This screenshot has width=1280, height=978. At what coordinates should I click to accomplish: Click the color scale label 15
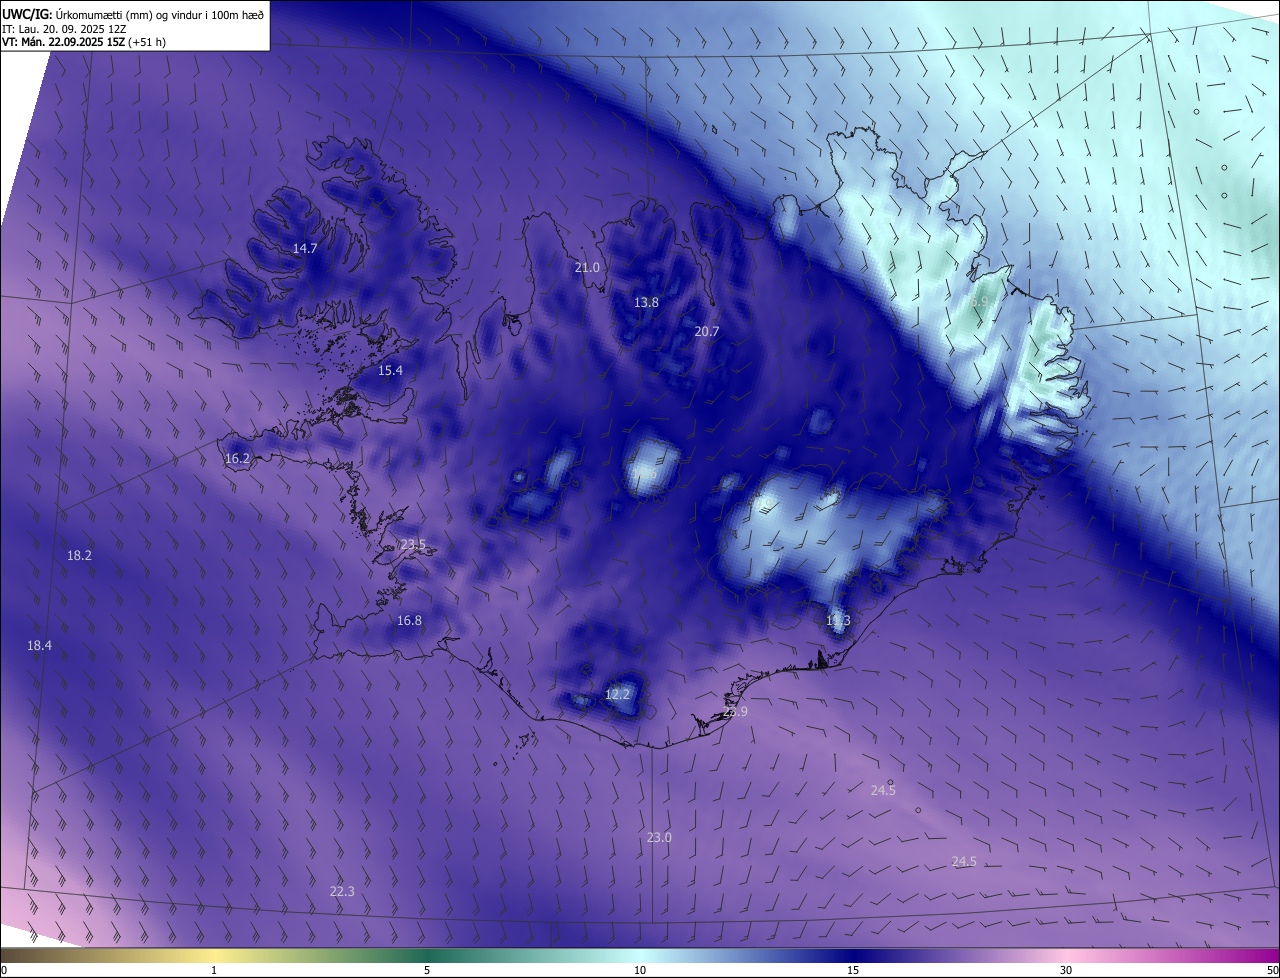(x=853, y=970)
